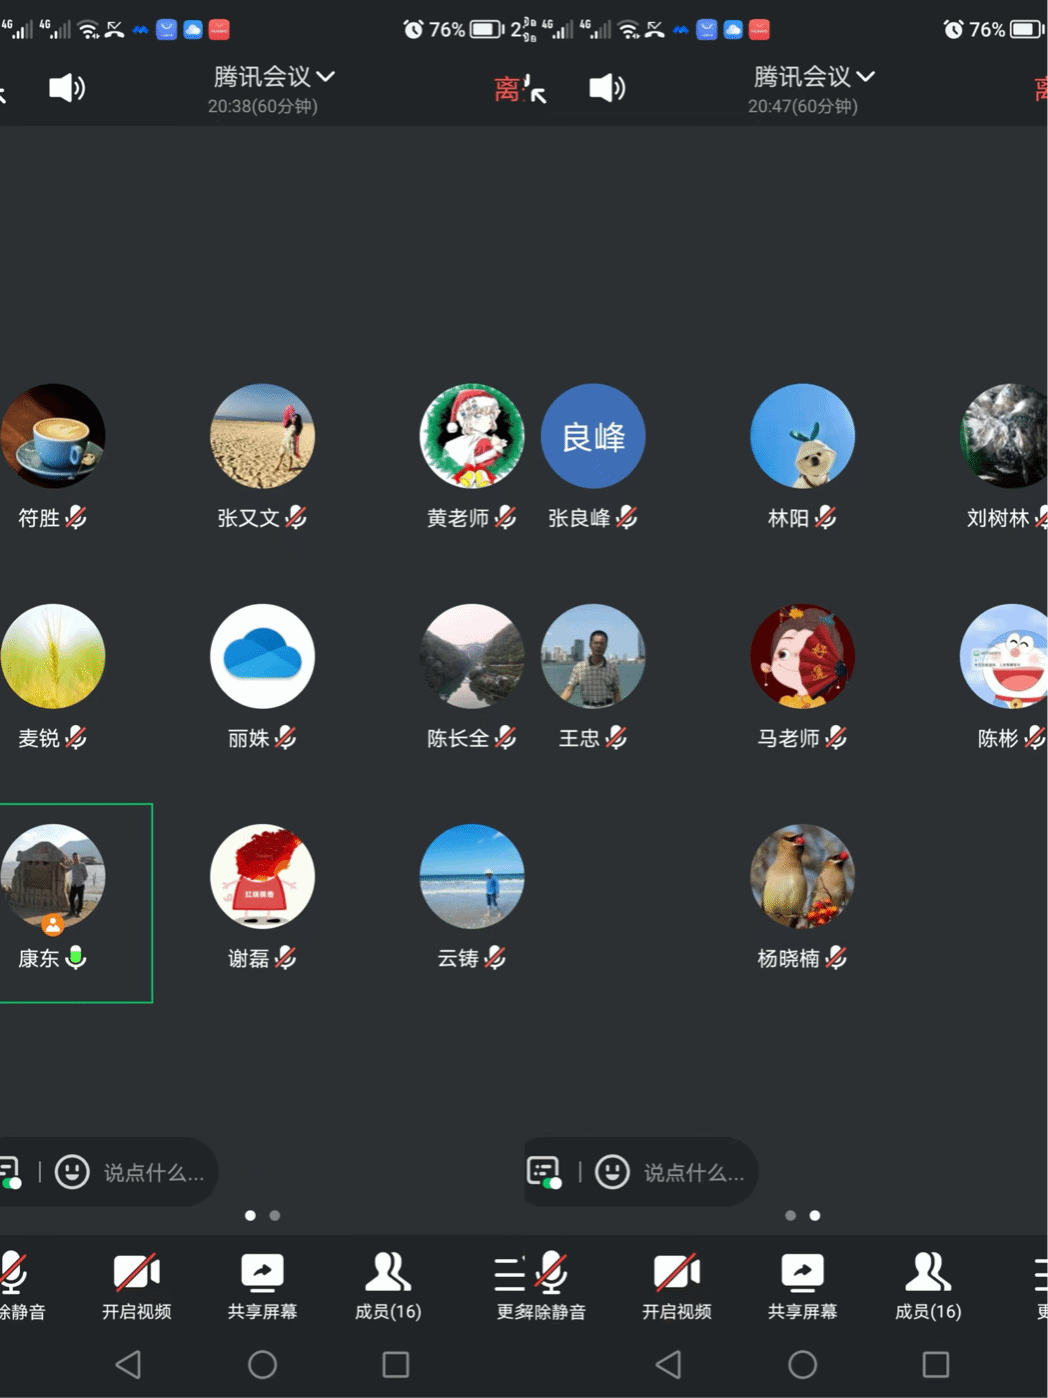Expand 腾讯会议 title dropdown showing 20:38
Screen dimensions: 1048x1398
pyautogui.click(x=273, y=77)
